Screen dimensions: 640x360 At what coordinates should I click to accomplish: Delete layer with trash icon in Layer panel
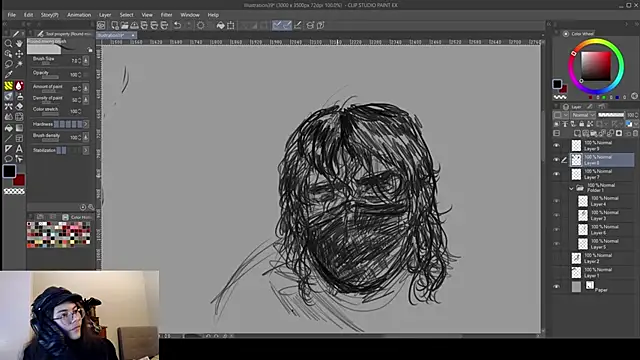635,133
